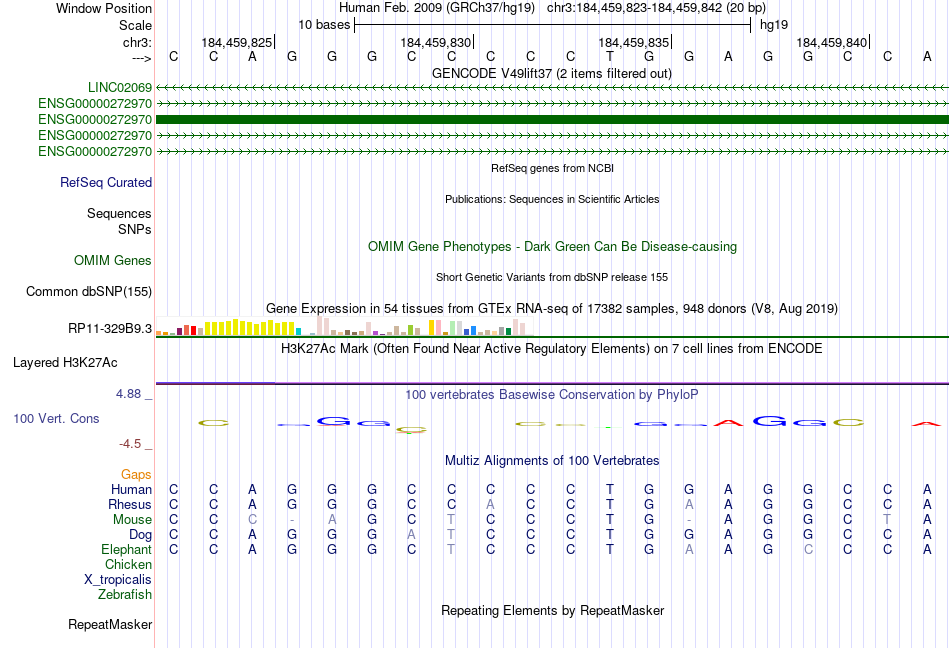Click the Scale label in the left margin

click(135, 25)
